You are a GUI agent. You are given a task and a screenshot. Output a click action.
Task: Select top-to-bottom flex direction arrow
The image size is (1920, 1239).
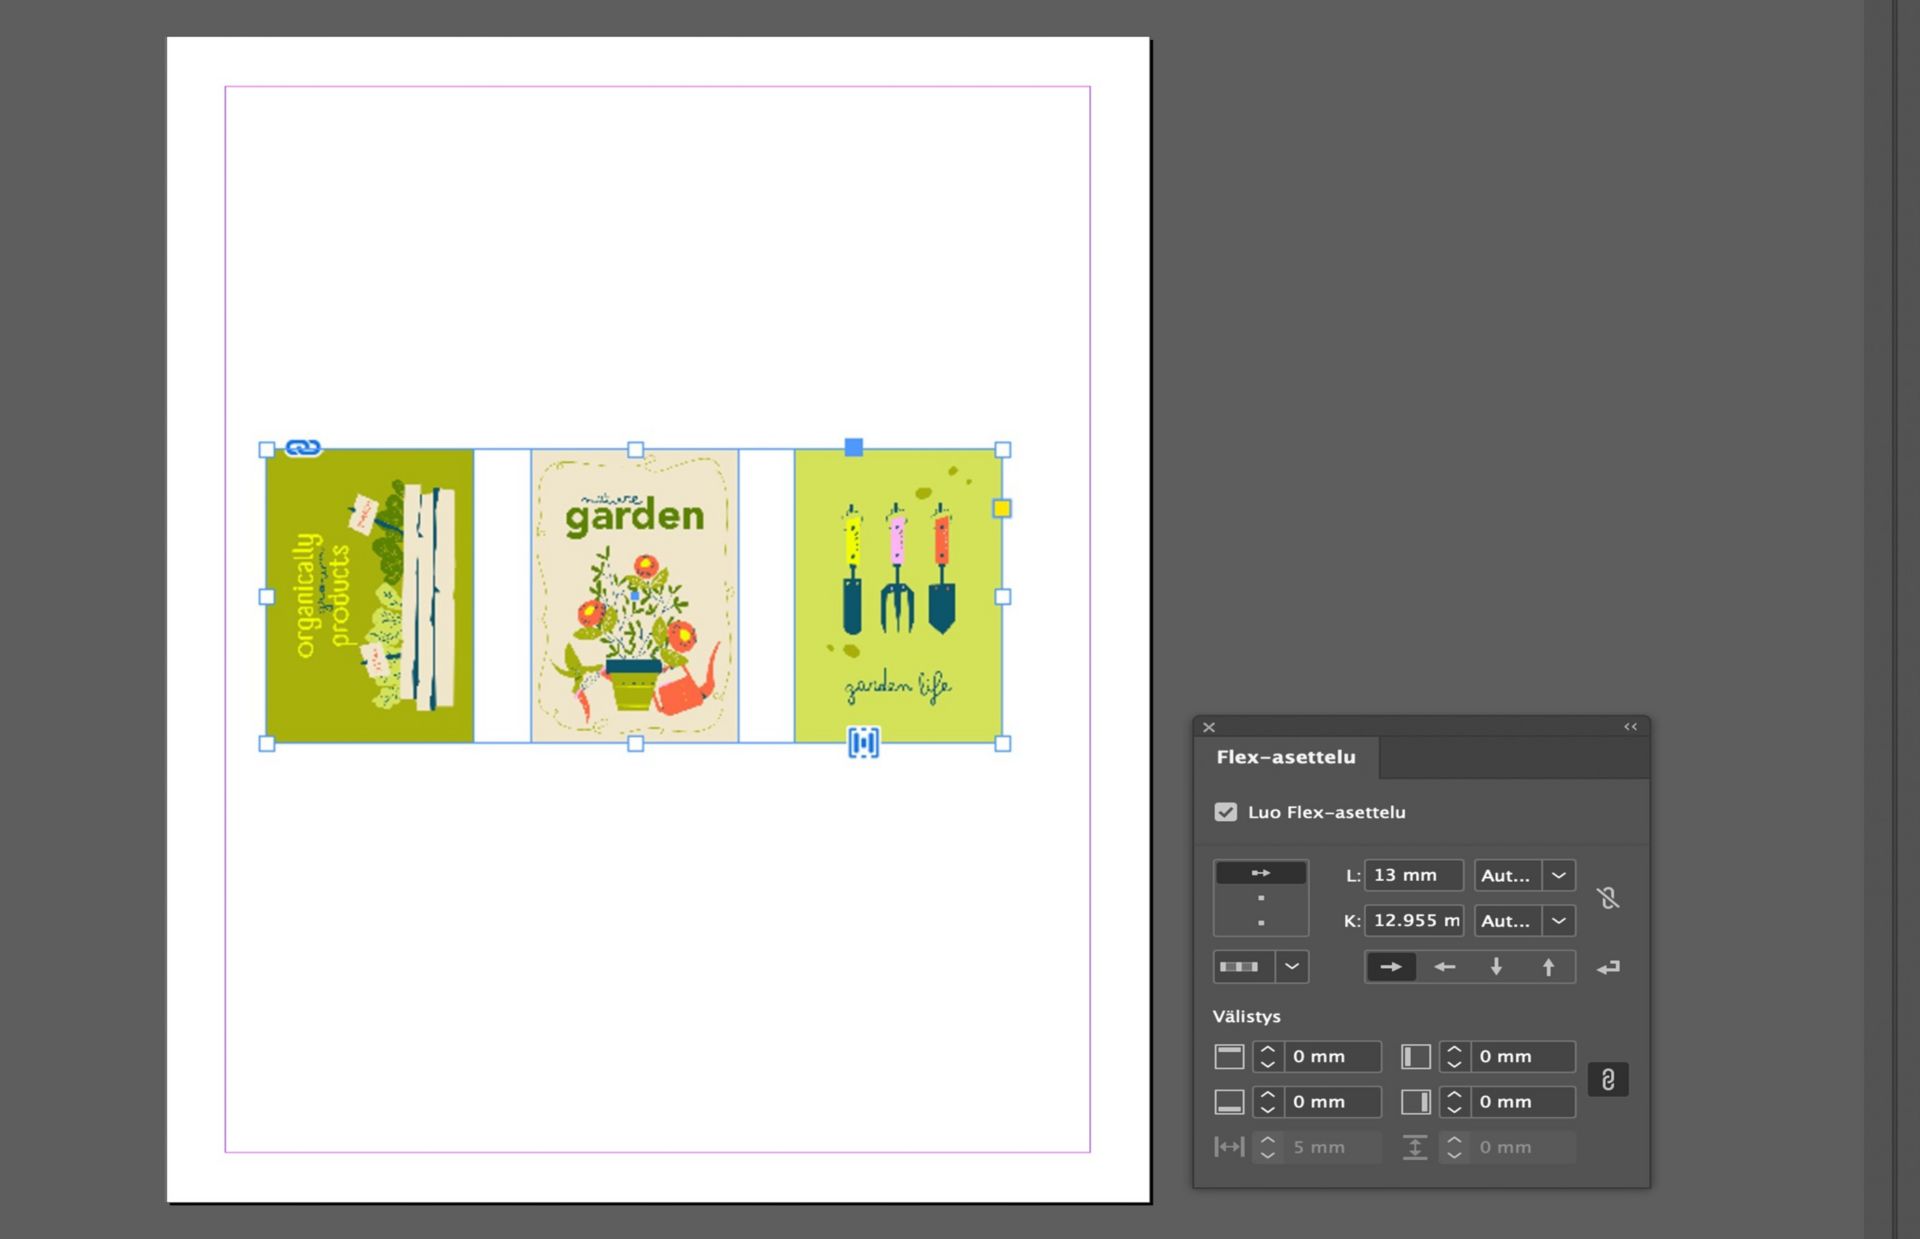pyautogui.click(x=1496, y=967)
